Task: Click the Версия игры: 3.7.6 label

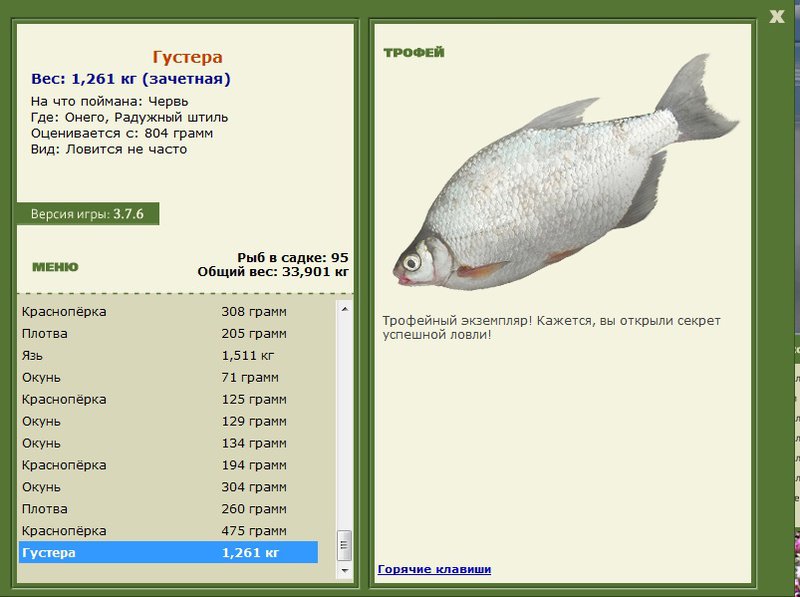Action: pyautogui.click(x=87, y=214)
